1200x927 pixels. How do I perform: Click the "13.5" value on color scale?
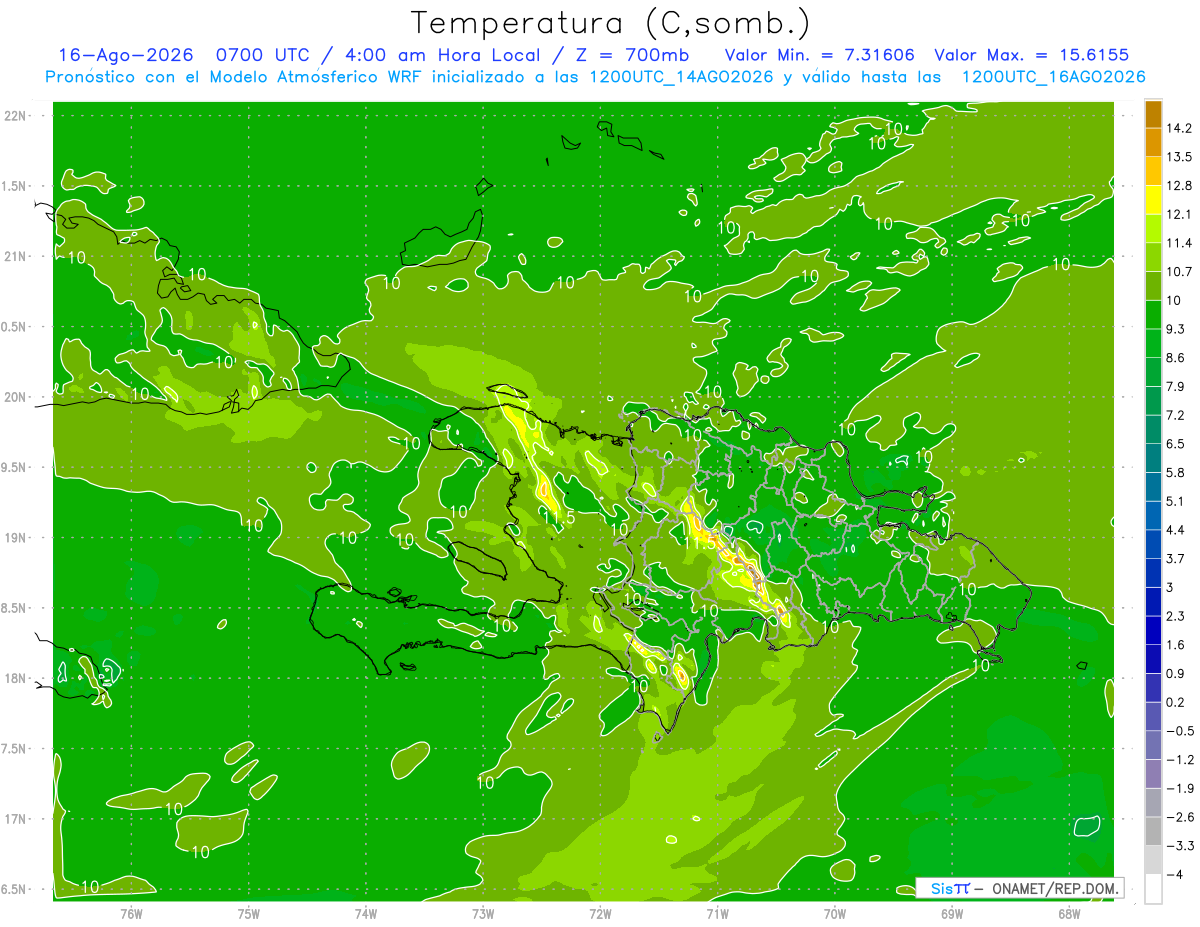pyautogui.click(x=1179, y=157)
